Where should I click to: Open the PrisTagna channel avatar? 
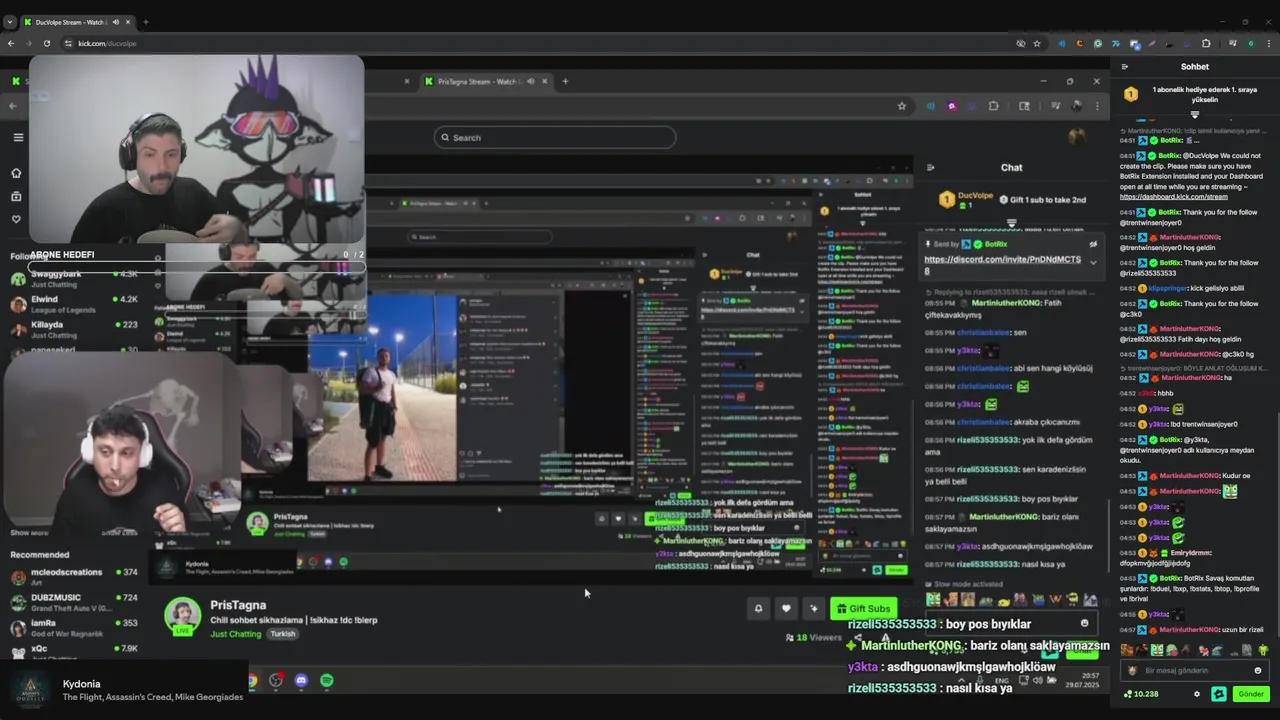[x=182, y=616]
